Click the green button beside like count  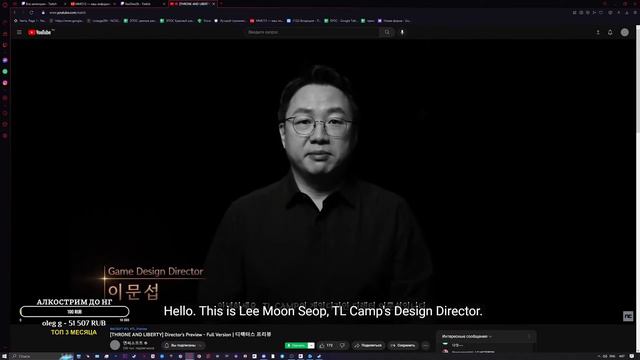click(x=296, y=346)
